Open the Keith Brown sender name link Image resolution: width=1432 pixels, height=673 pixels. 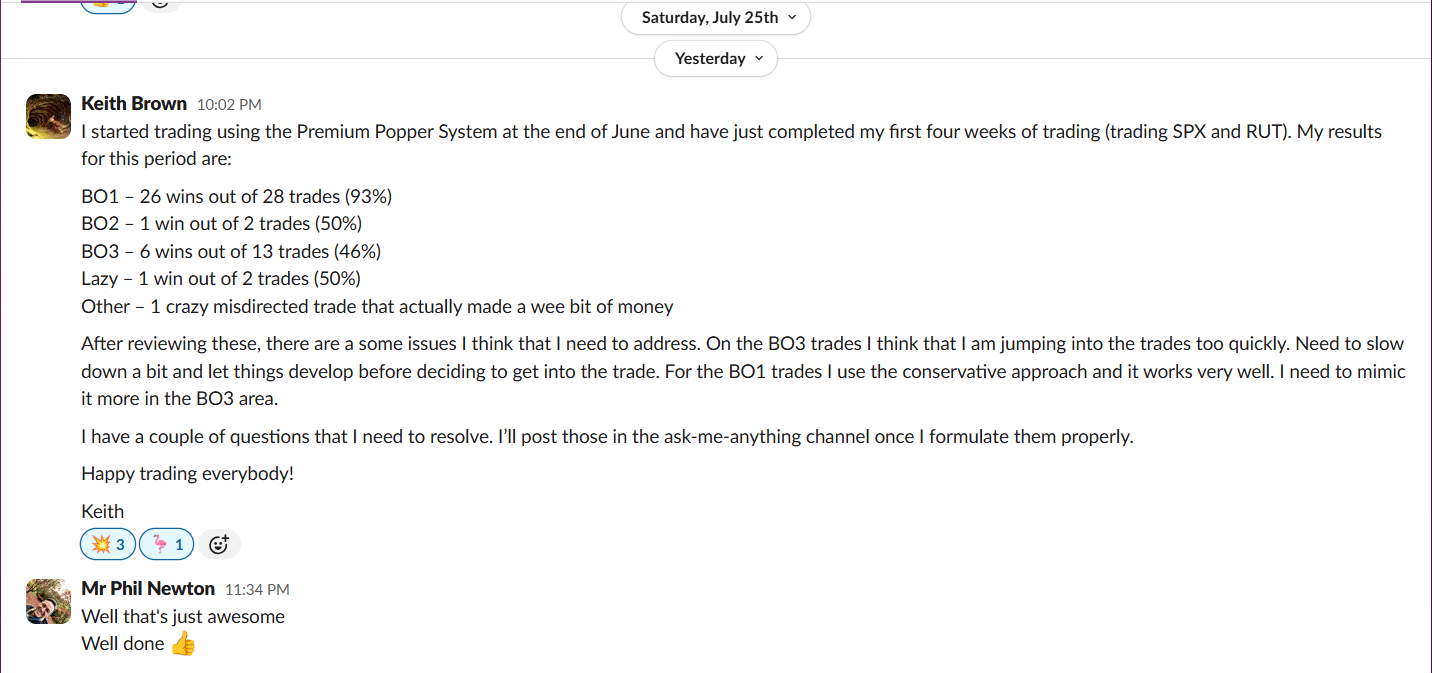pos(134,103)
